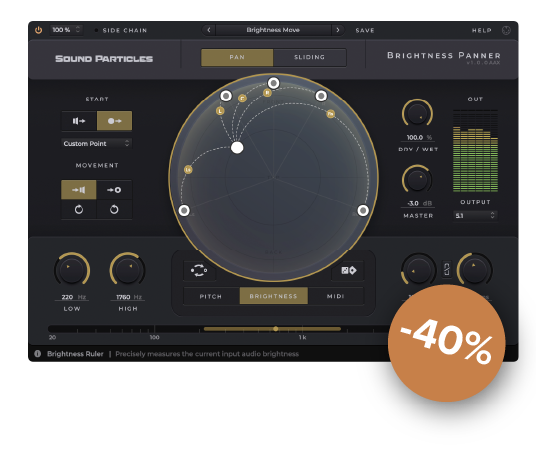Click the Sound Particles logo
Screen dimensions: 536x454
pos(104,59)
